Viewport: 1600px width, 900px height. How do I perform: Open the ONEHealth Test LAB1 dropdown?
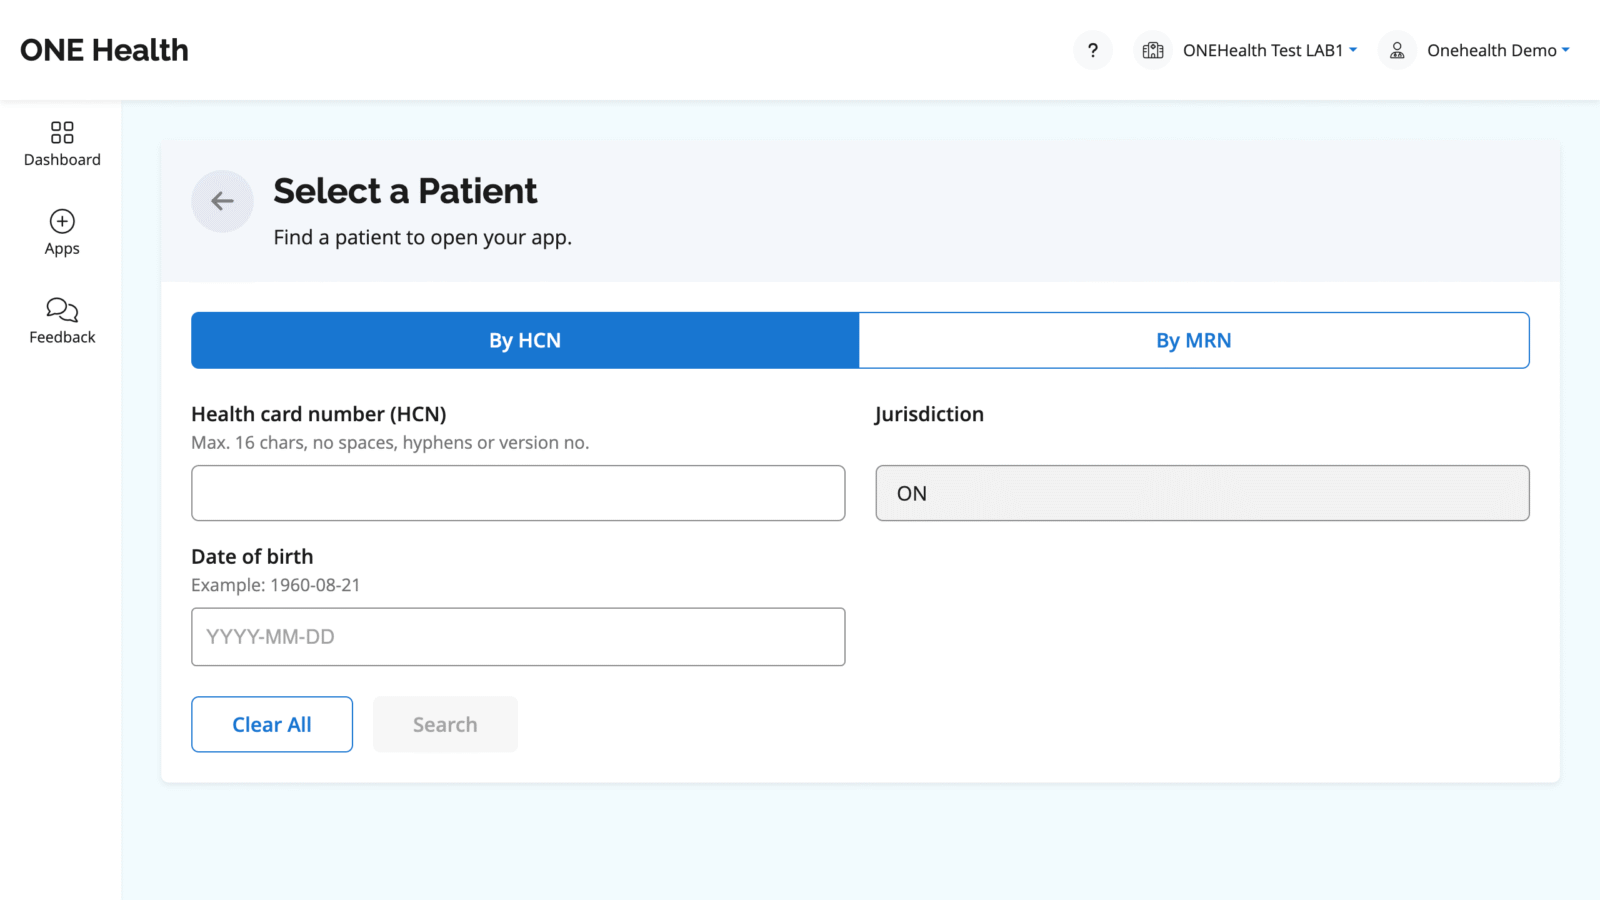click(1262, 50)
